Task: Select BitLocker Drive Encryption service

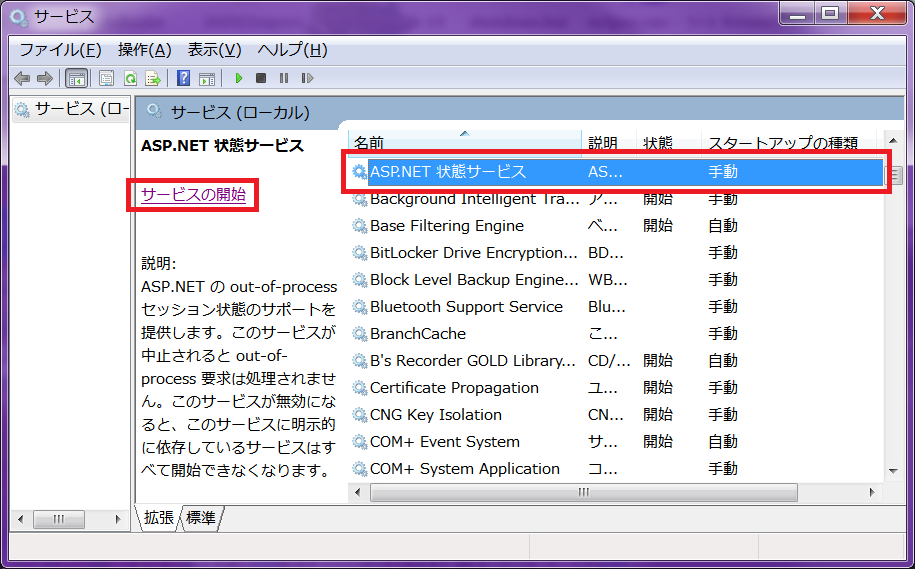Action: coord(474,253)
